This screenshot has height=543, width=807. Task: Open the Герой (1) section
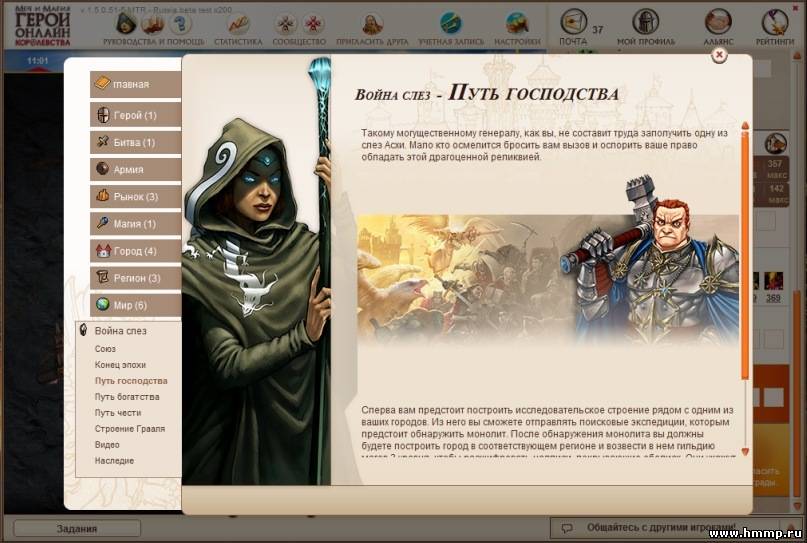coord(136,115)
